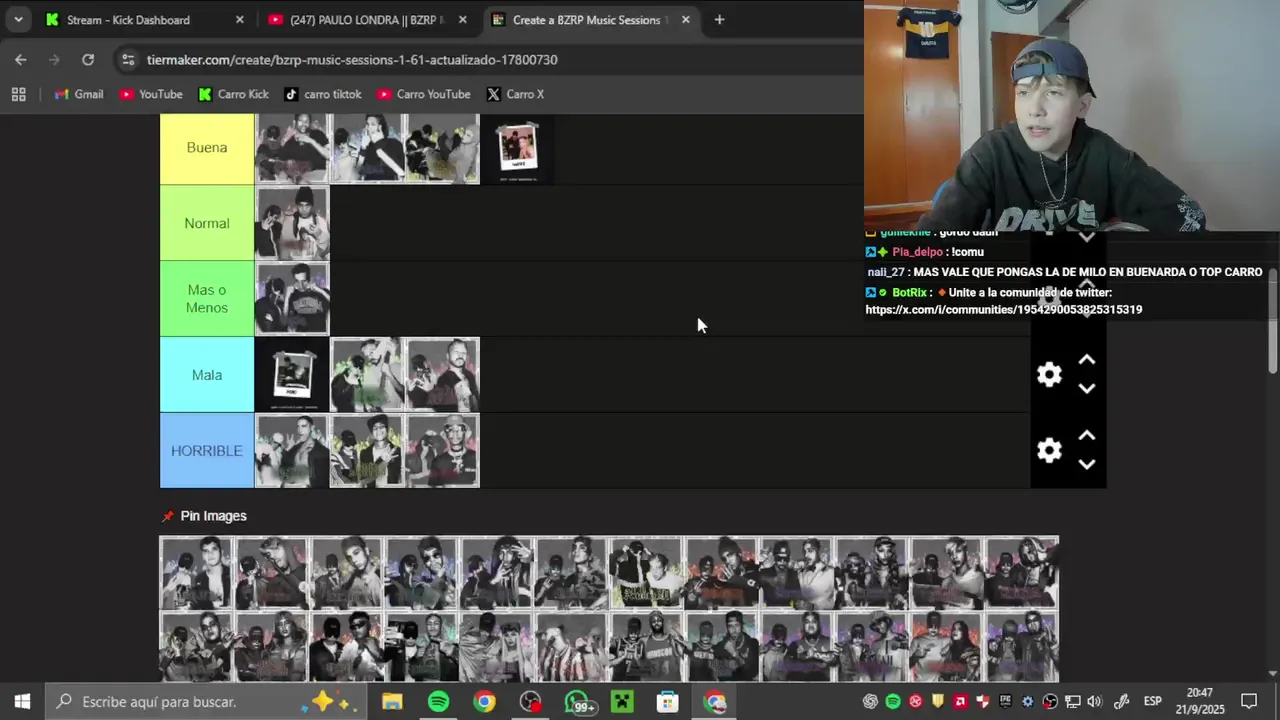
Task: Click the Windows search box
Action: coord(203,702)
